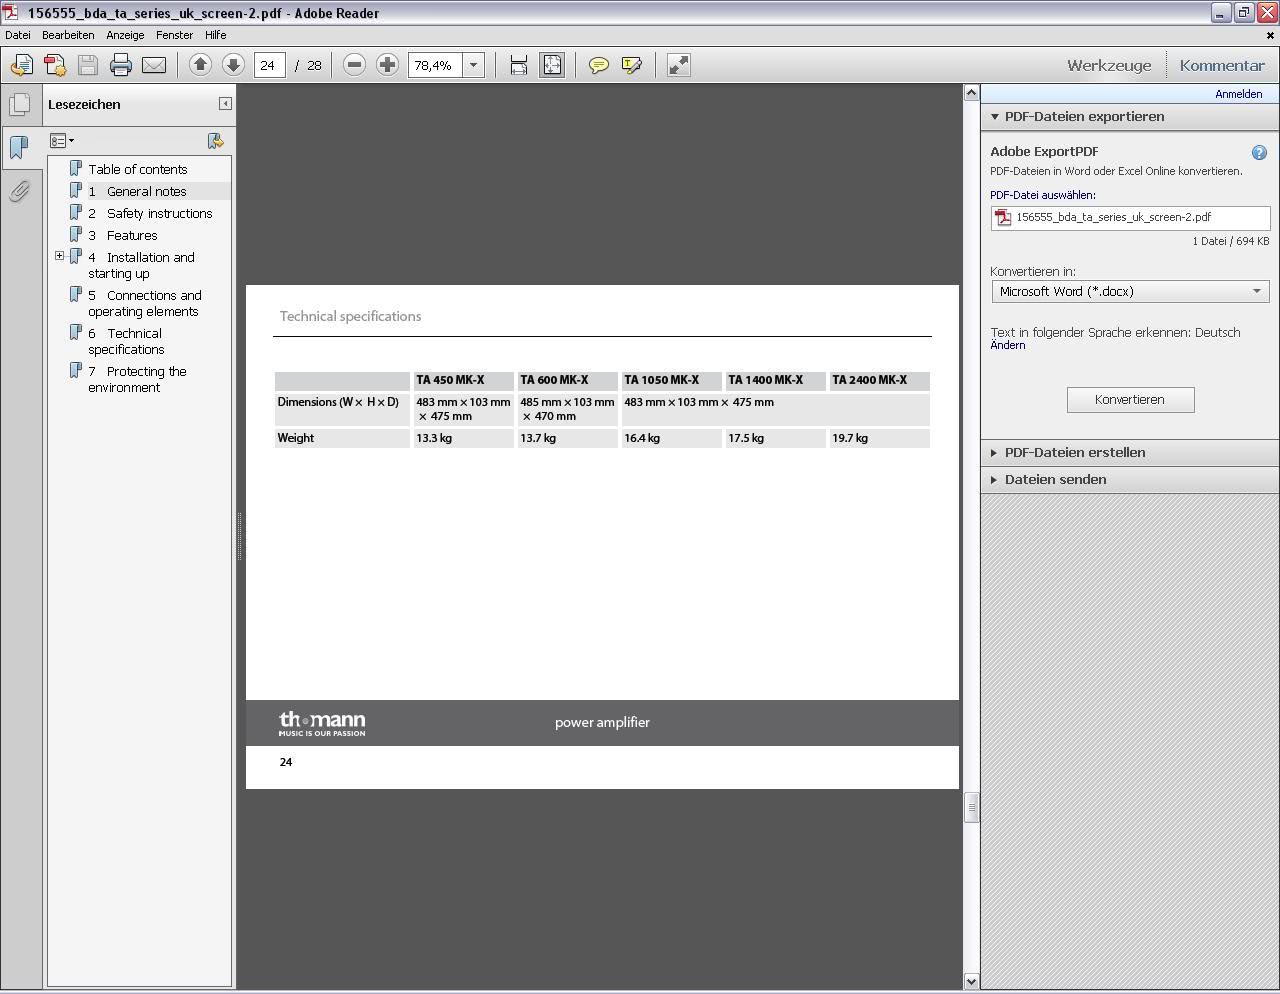Jump to 3 Features bookmark
This screenshot has height=994, width=1280.
click(x=122, y=235)
